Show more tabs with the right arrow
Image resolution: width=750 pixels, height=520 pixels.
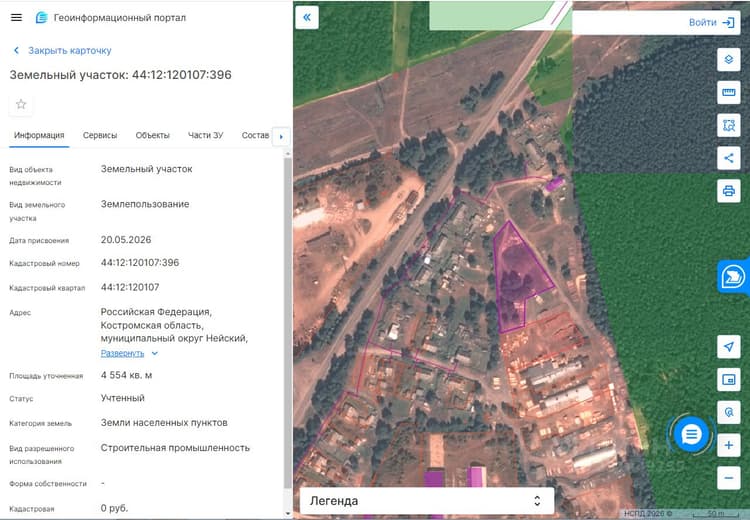click(281, 137)
